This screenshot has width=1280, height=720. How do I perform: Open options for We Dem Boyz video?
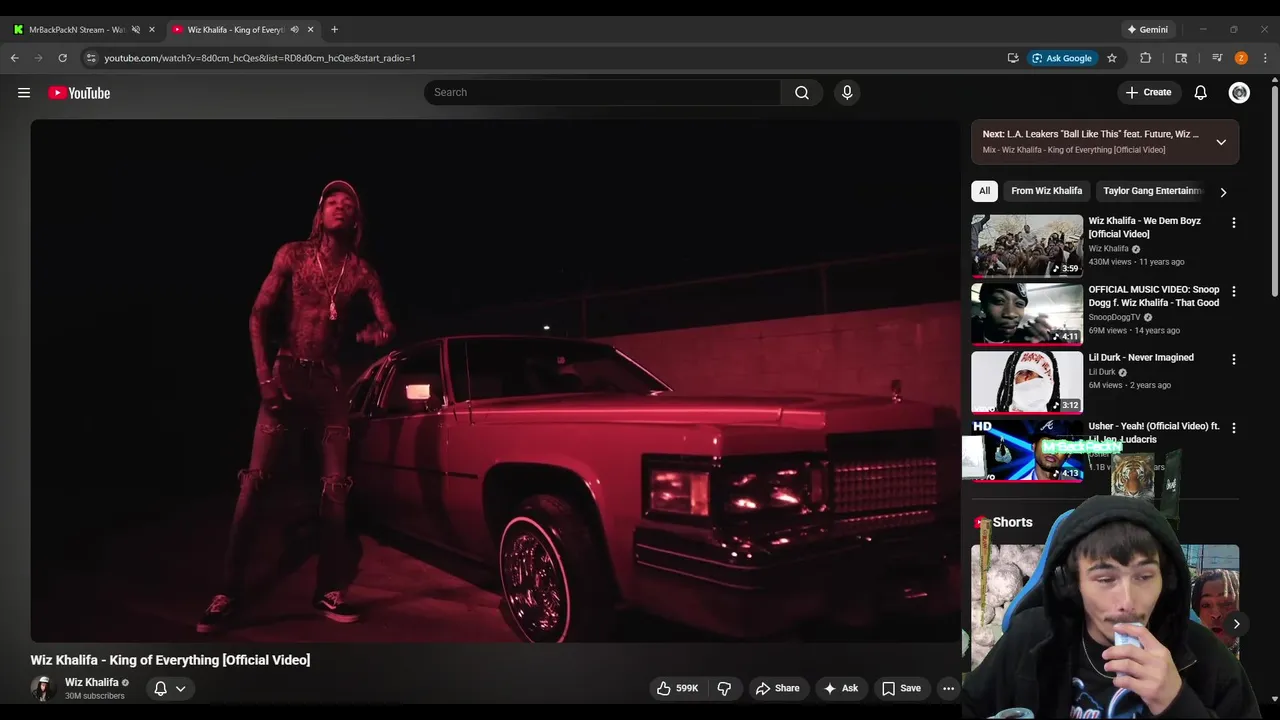(x=1233, y=223)
